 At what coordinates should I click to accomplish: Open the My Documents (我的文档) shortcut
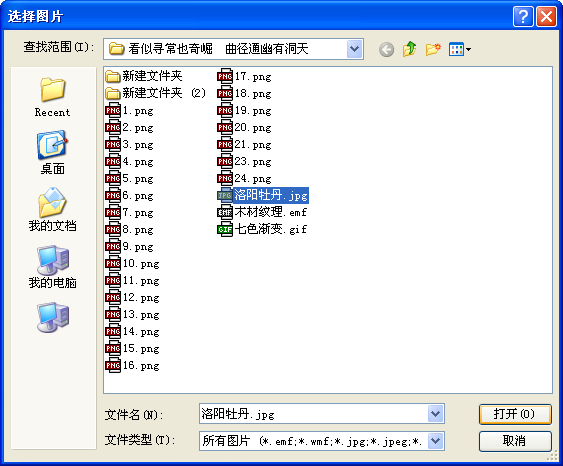pos(52,210)
